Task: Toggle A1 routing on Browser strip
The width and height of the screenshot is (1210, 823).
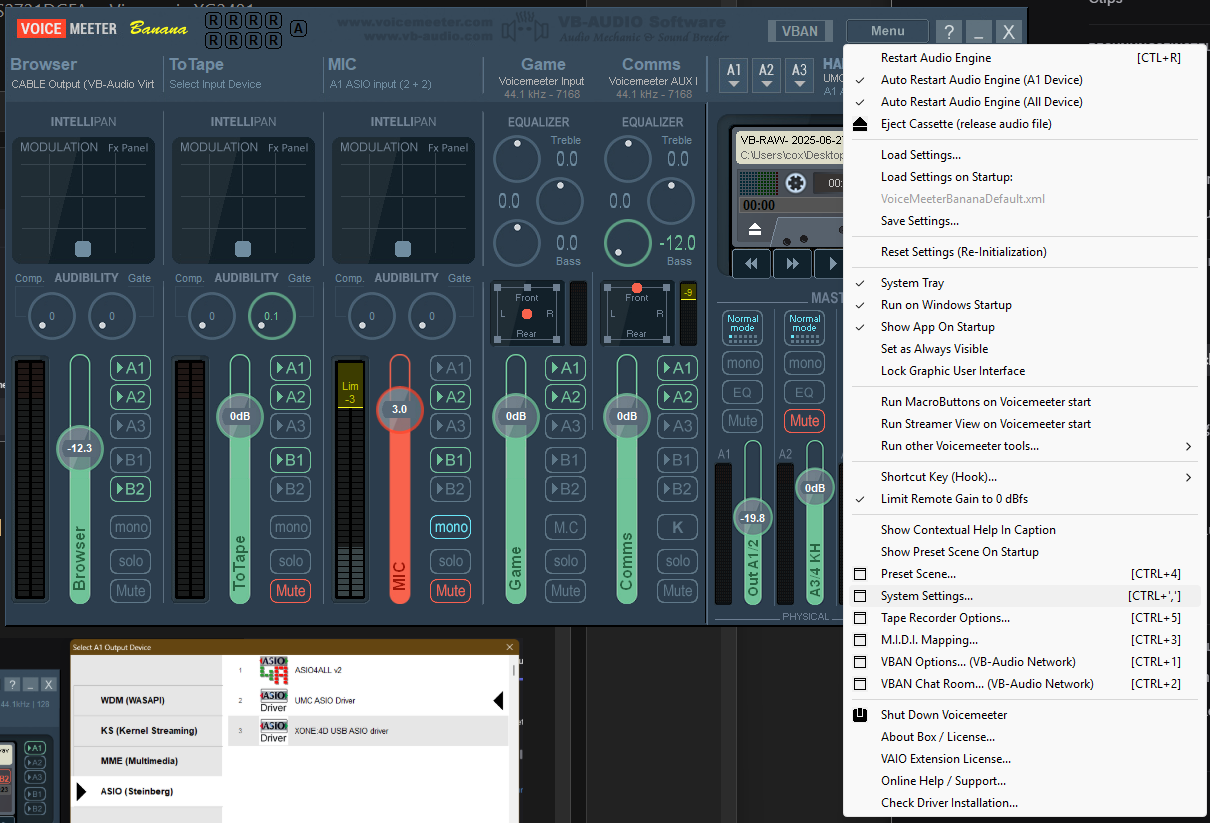Action: 130,368
